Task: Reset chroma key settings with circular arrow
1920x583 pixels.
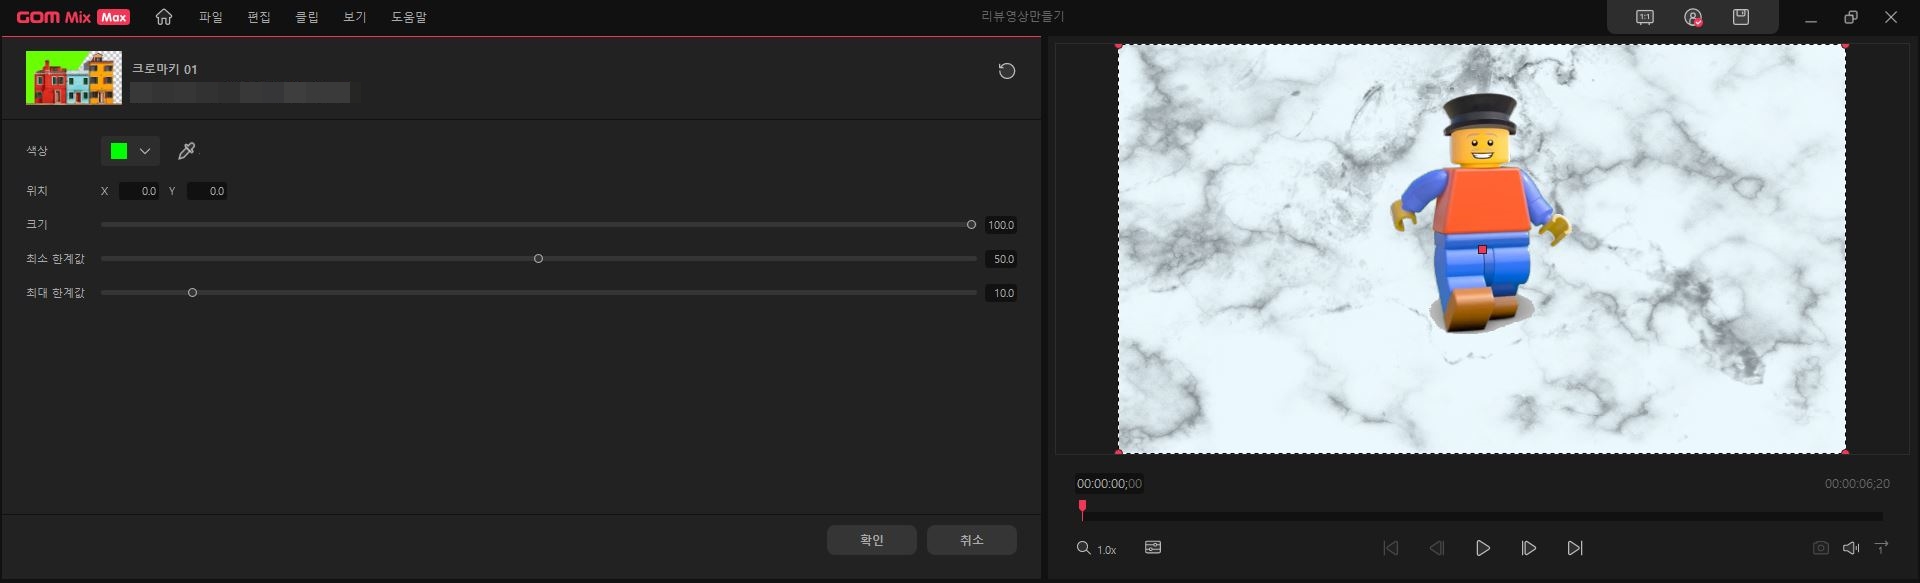Action: pos(1007,71)
